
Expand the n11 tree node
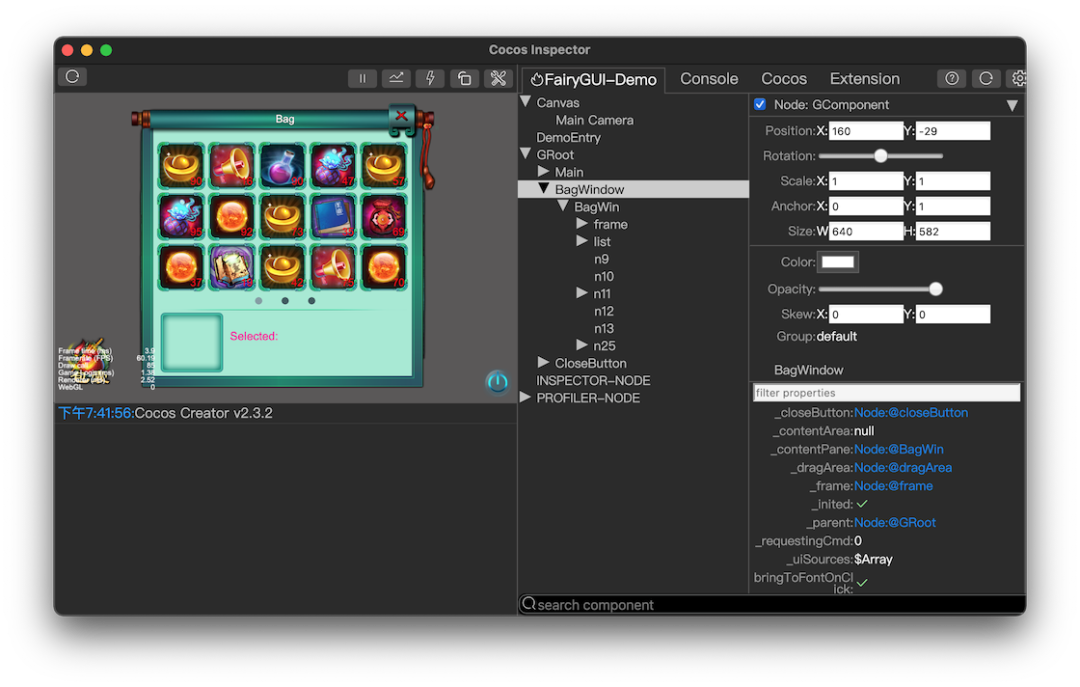(x=582, y=293)
